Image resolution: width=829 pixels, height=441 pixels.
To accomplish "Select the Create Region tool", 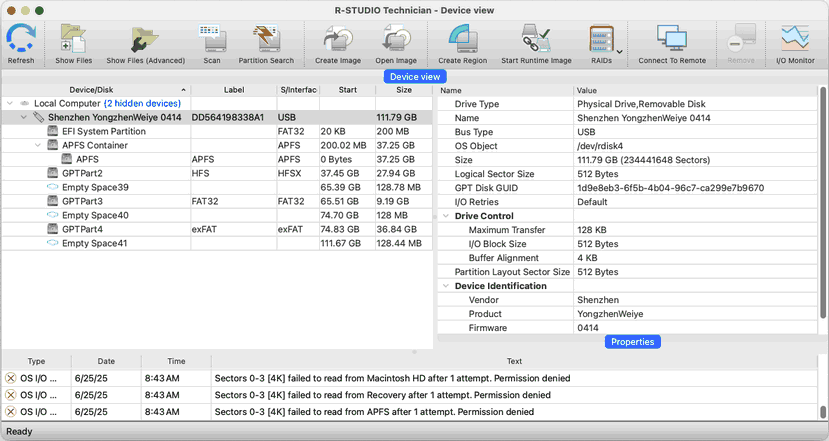I will tap(463, 39).
